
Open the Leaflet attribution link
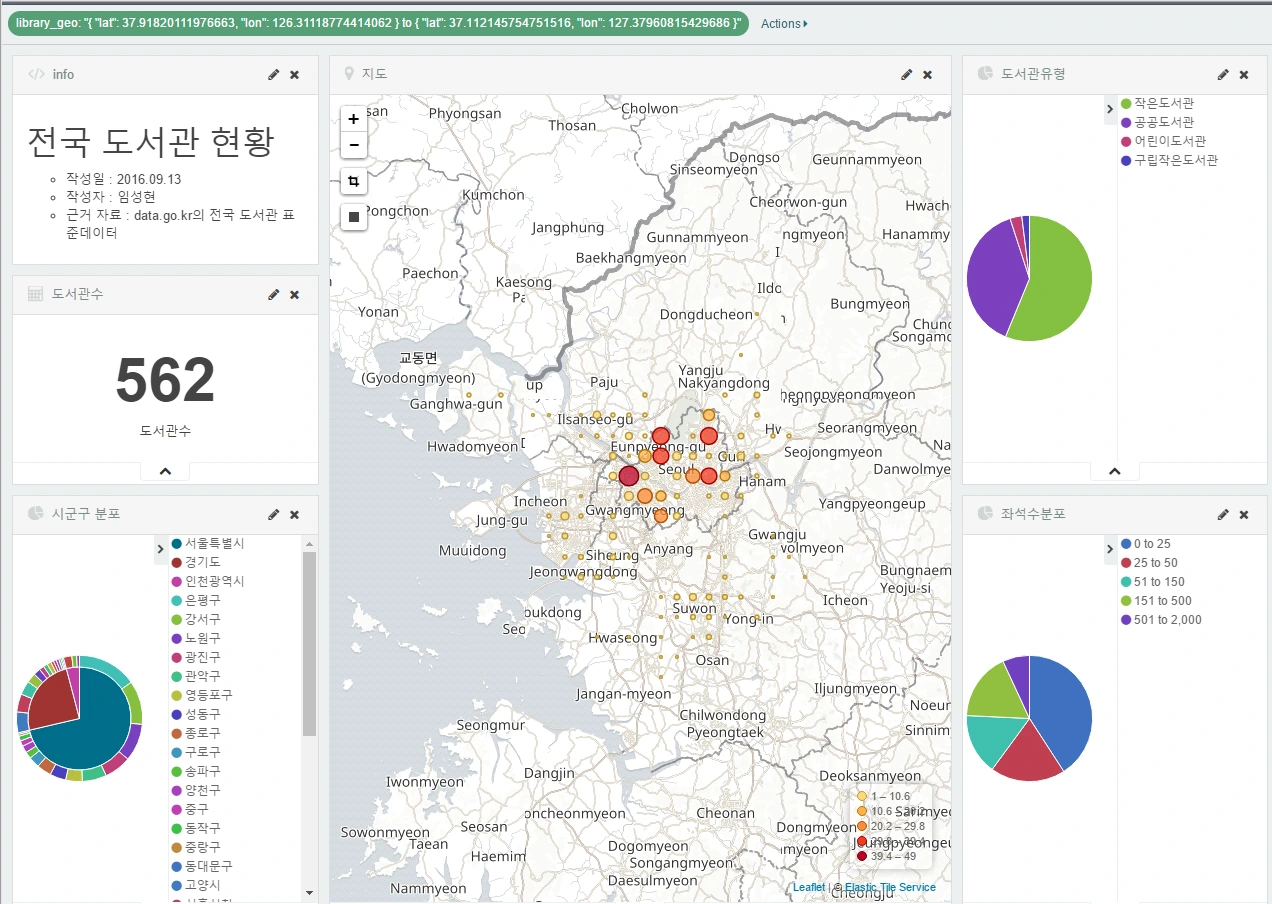808,887
